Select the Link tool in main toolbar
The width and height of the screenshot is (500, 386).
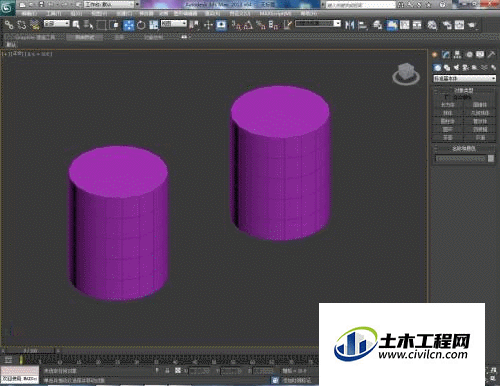(x=9, y=25)
